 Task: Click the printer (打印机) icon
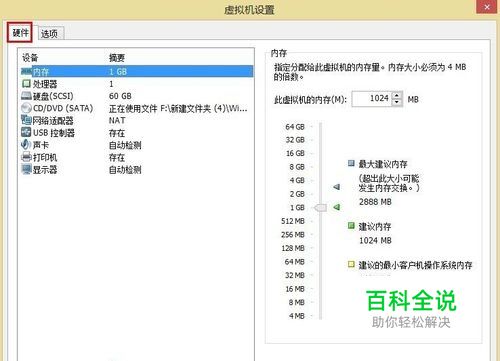(x=26, y=157)
